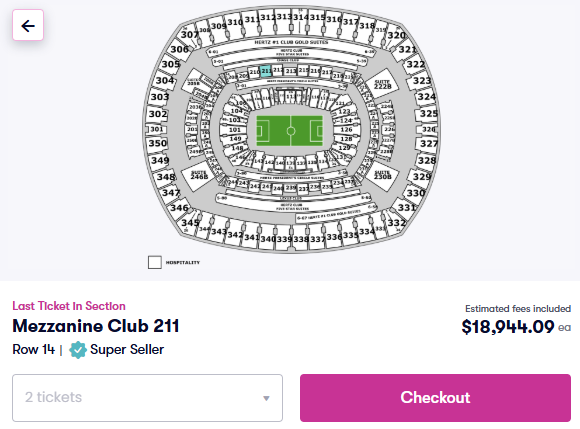The width and height of the screenshot is (580, 429).
Task: Select section 332 on the stadium map
Action: tap(397, 223)
